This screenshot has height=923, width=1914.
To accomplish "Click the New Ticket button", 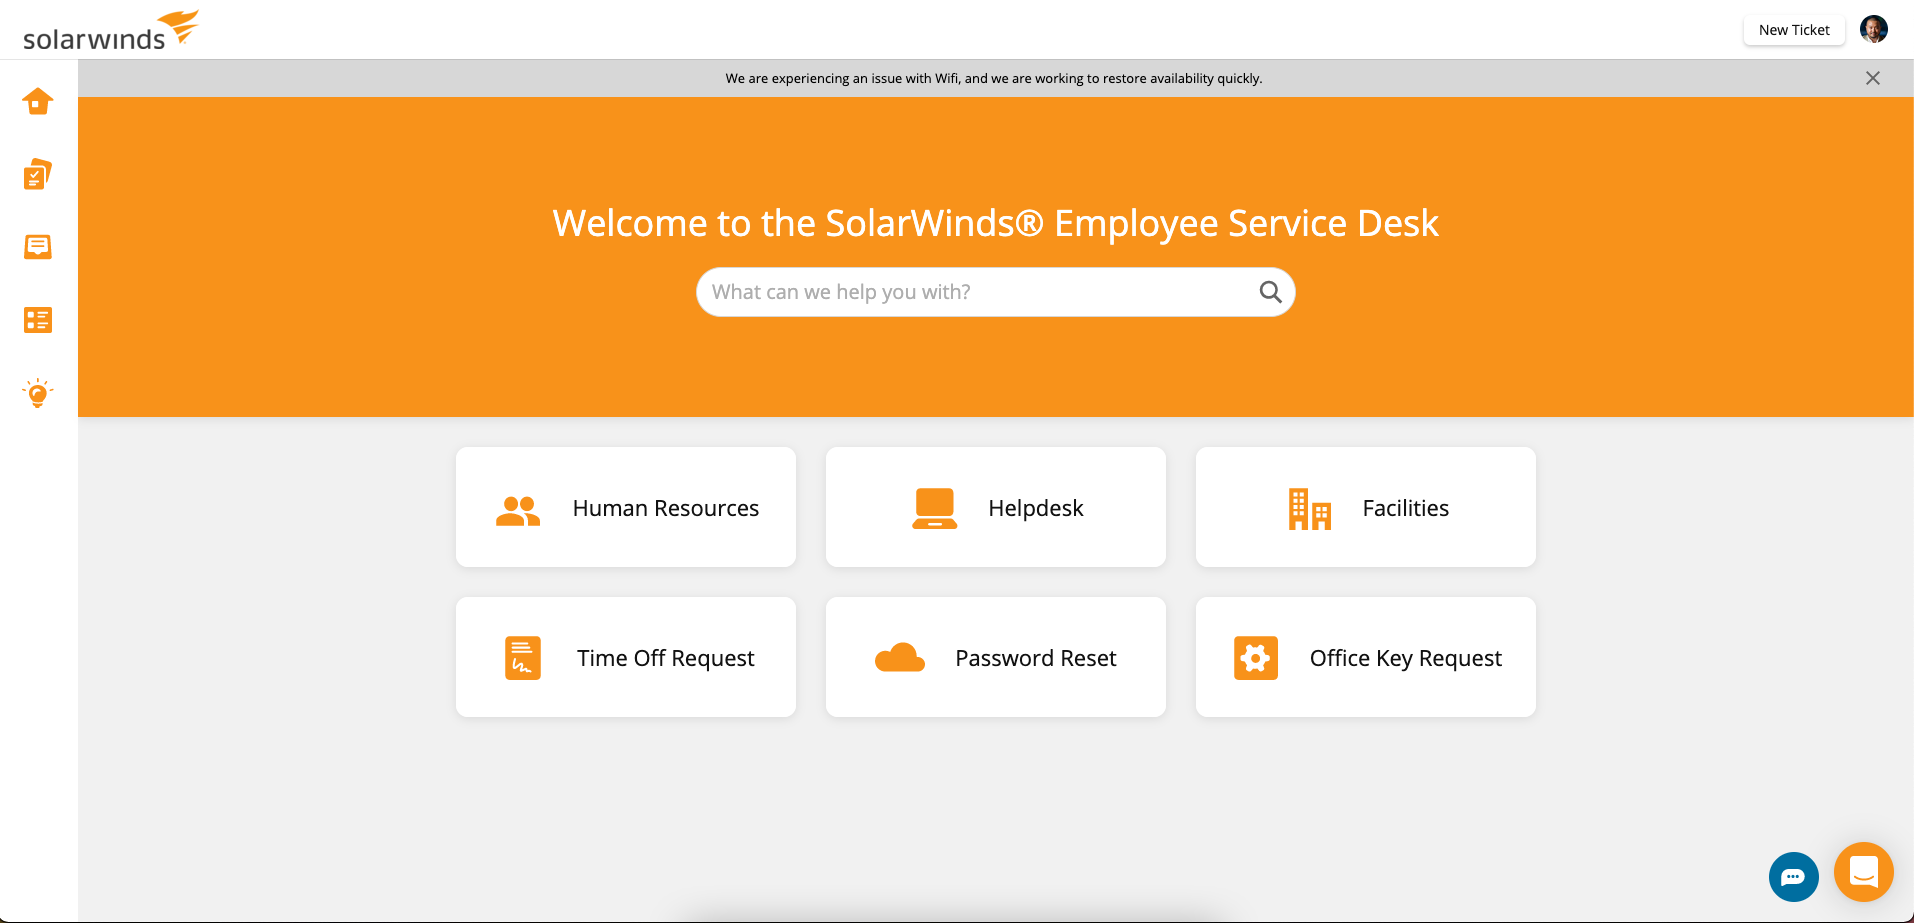I will (1793, 29).
